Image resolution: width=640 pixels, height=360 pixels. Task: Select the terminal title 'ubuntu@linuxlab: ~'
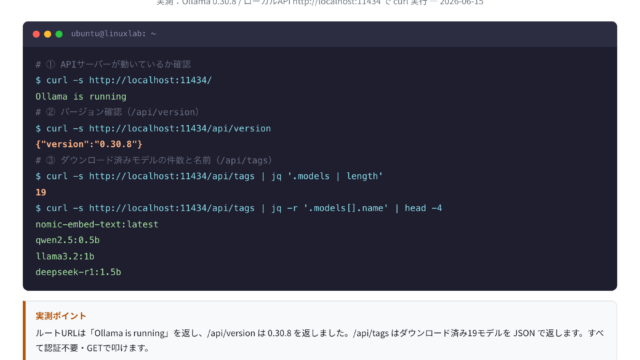(x=113, y=33)
